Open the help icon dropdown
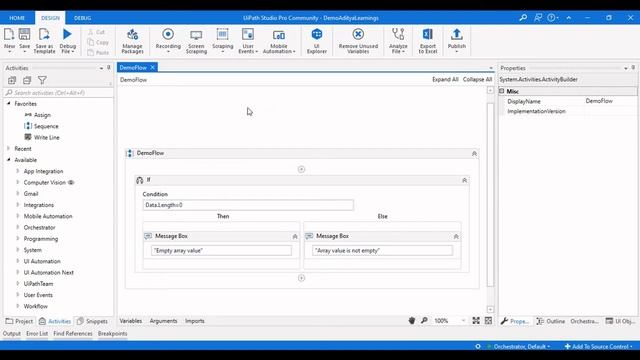This screenshot has height=360, width=640. coord(553,18)
